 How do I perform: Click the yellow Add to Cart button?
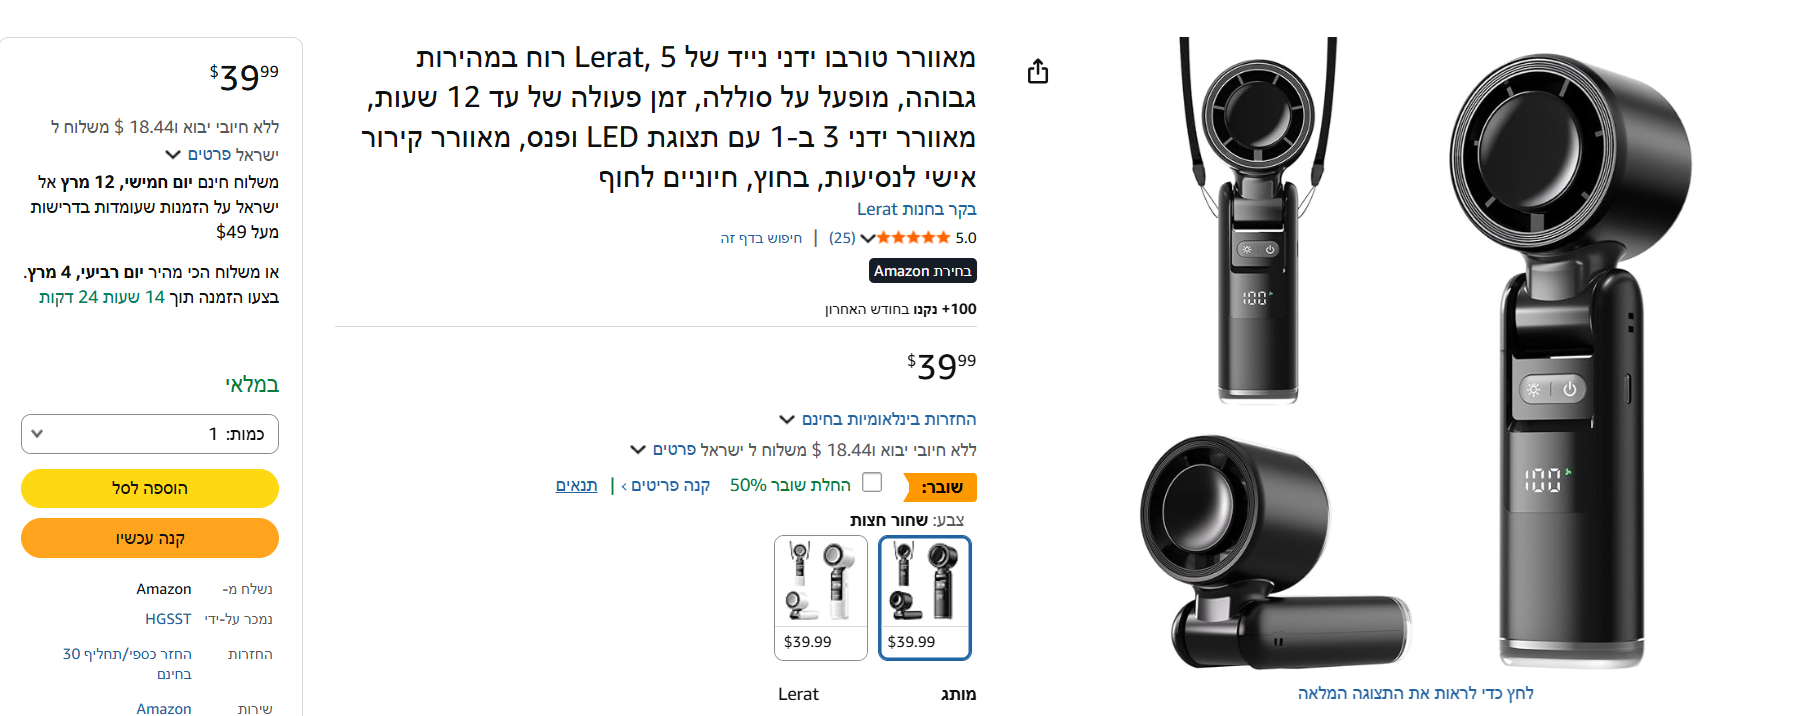[150, 488]
